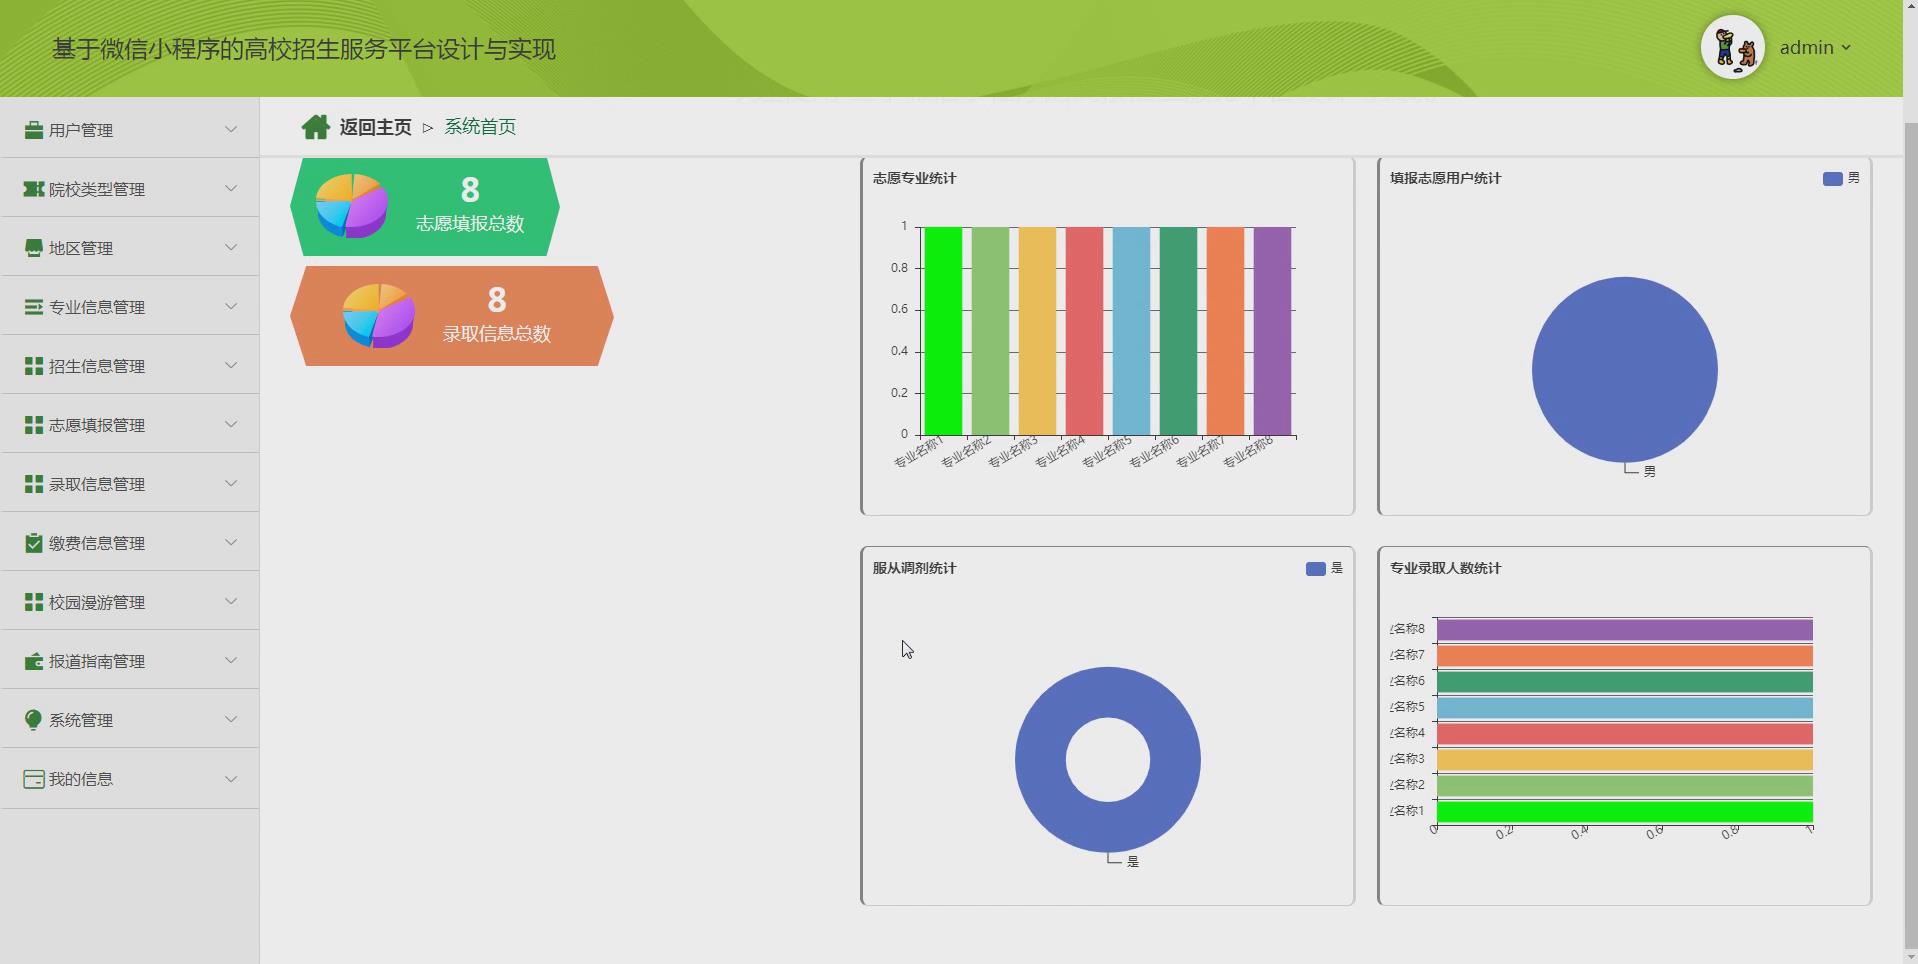The height and width of the screenshot is (964, 1918).
Task: Click the admin avatar picture
Action: [x=1733, y=47]
